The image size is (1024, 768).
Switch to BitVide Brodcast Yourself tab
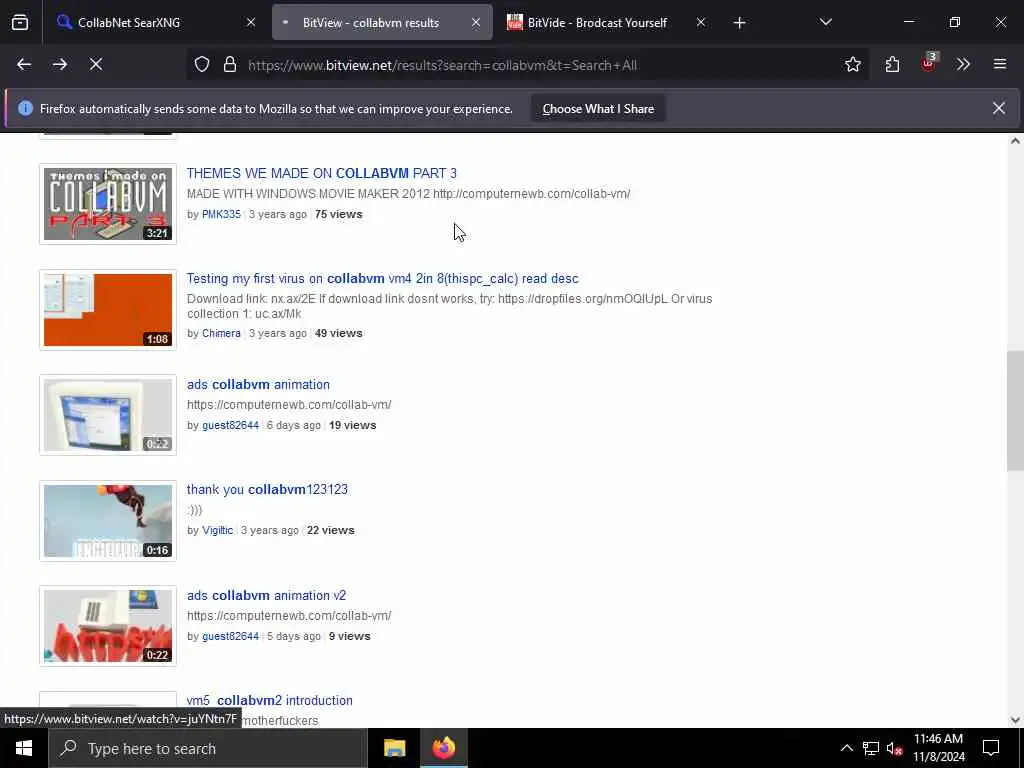(598, 22)
